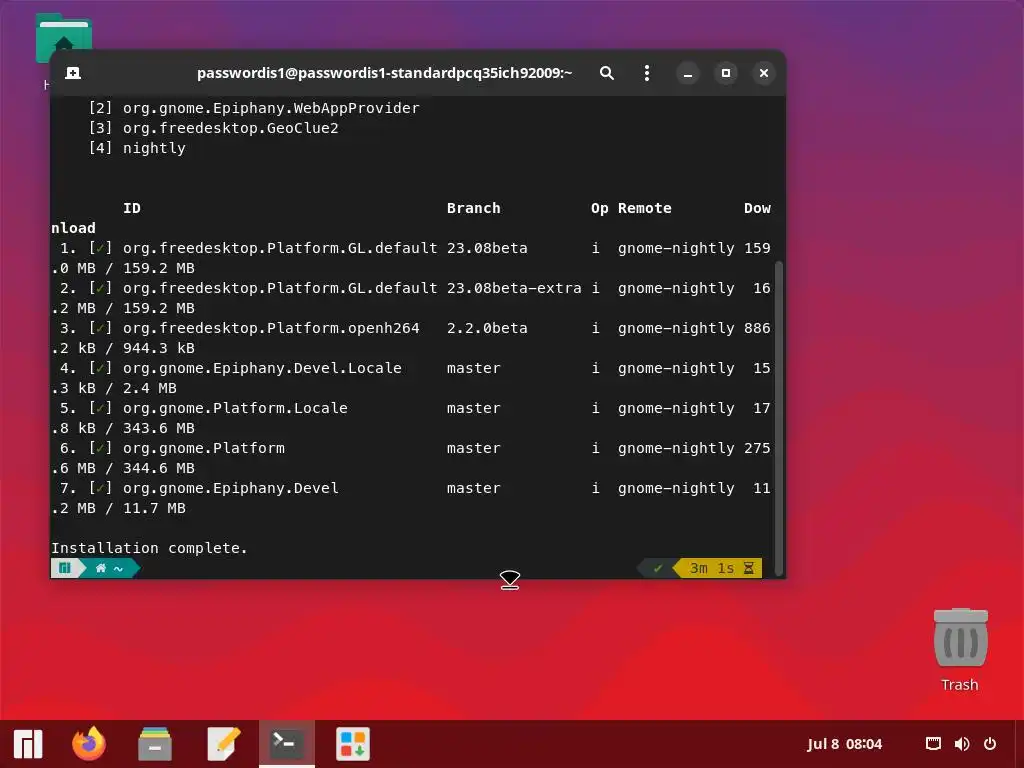This screenshot has height=768, width=1024.
Task: Select the Trash desktop icon
Action: [960, 650]
